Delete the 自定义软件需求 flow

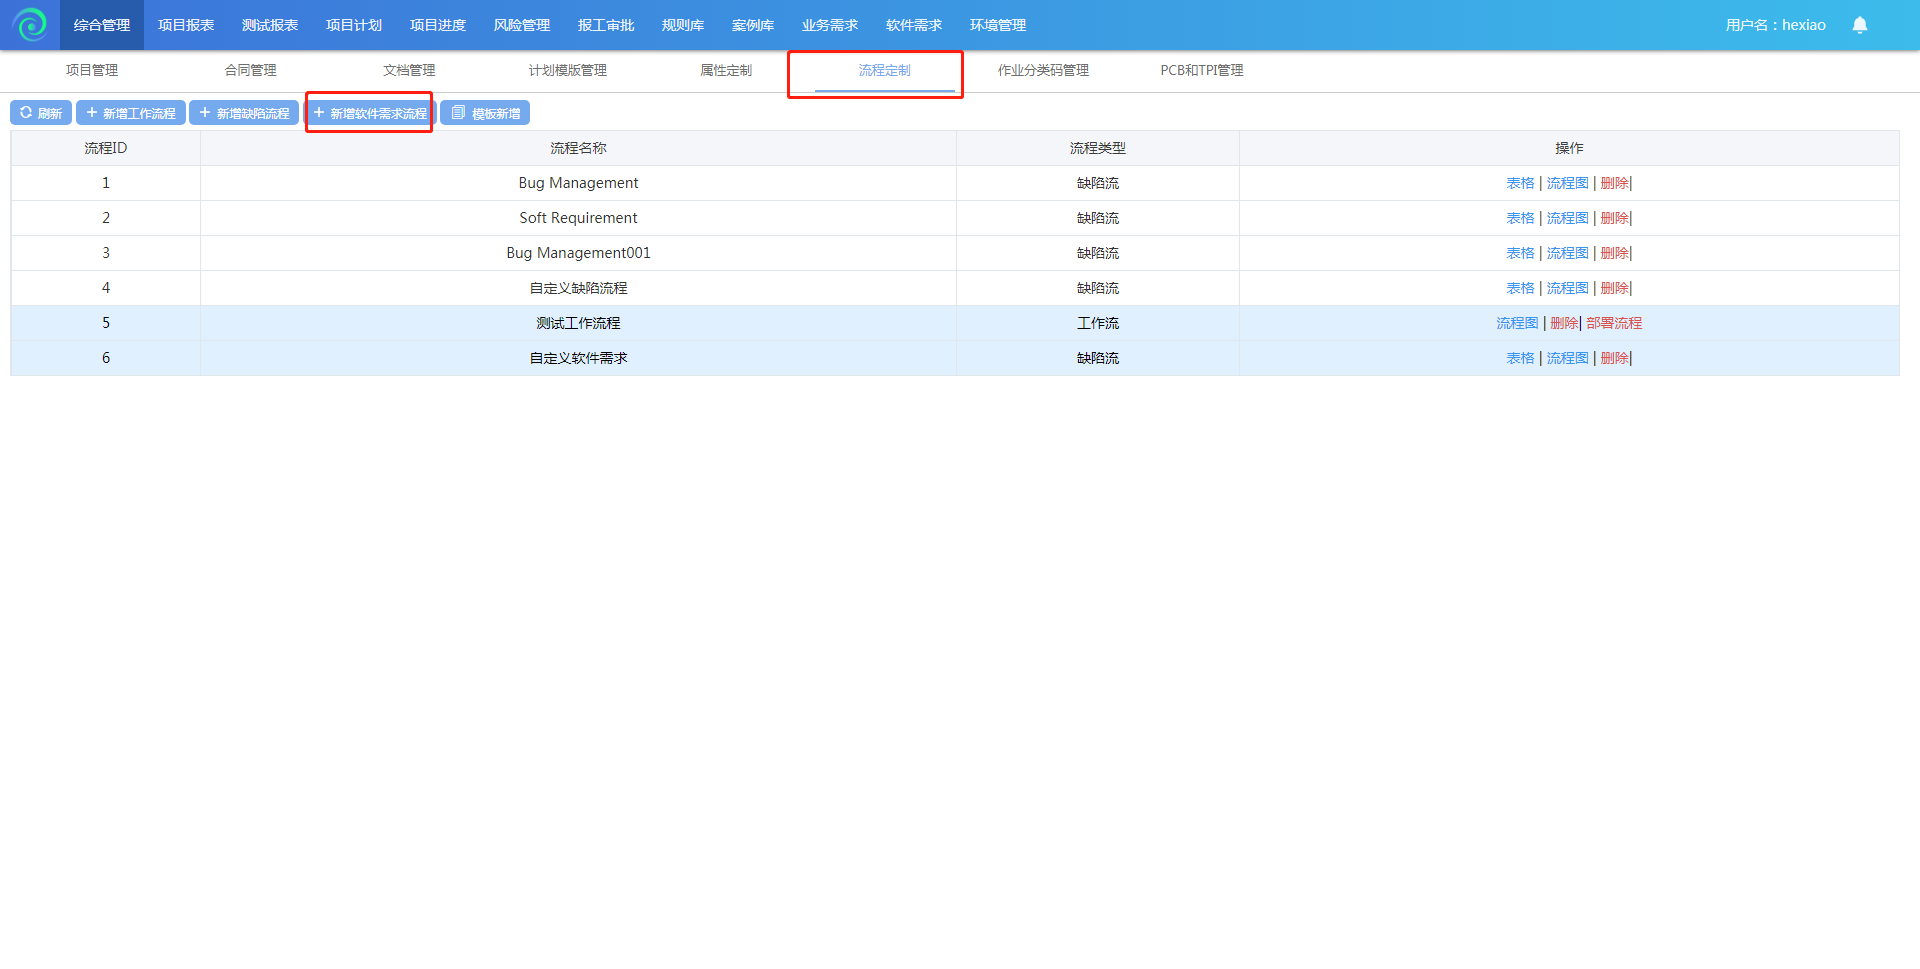point(1614,358)
